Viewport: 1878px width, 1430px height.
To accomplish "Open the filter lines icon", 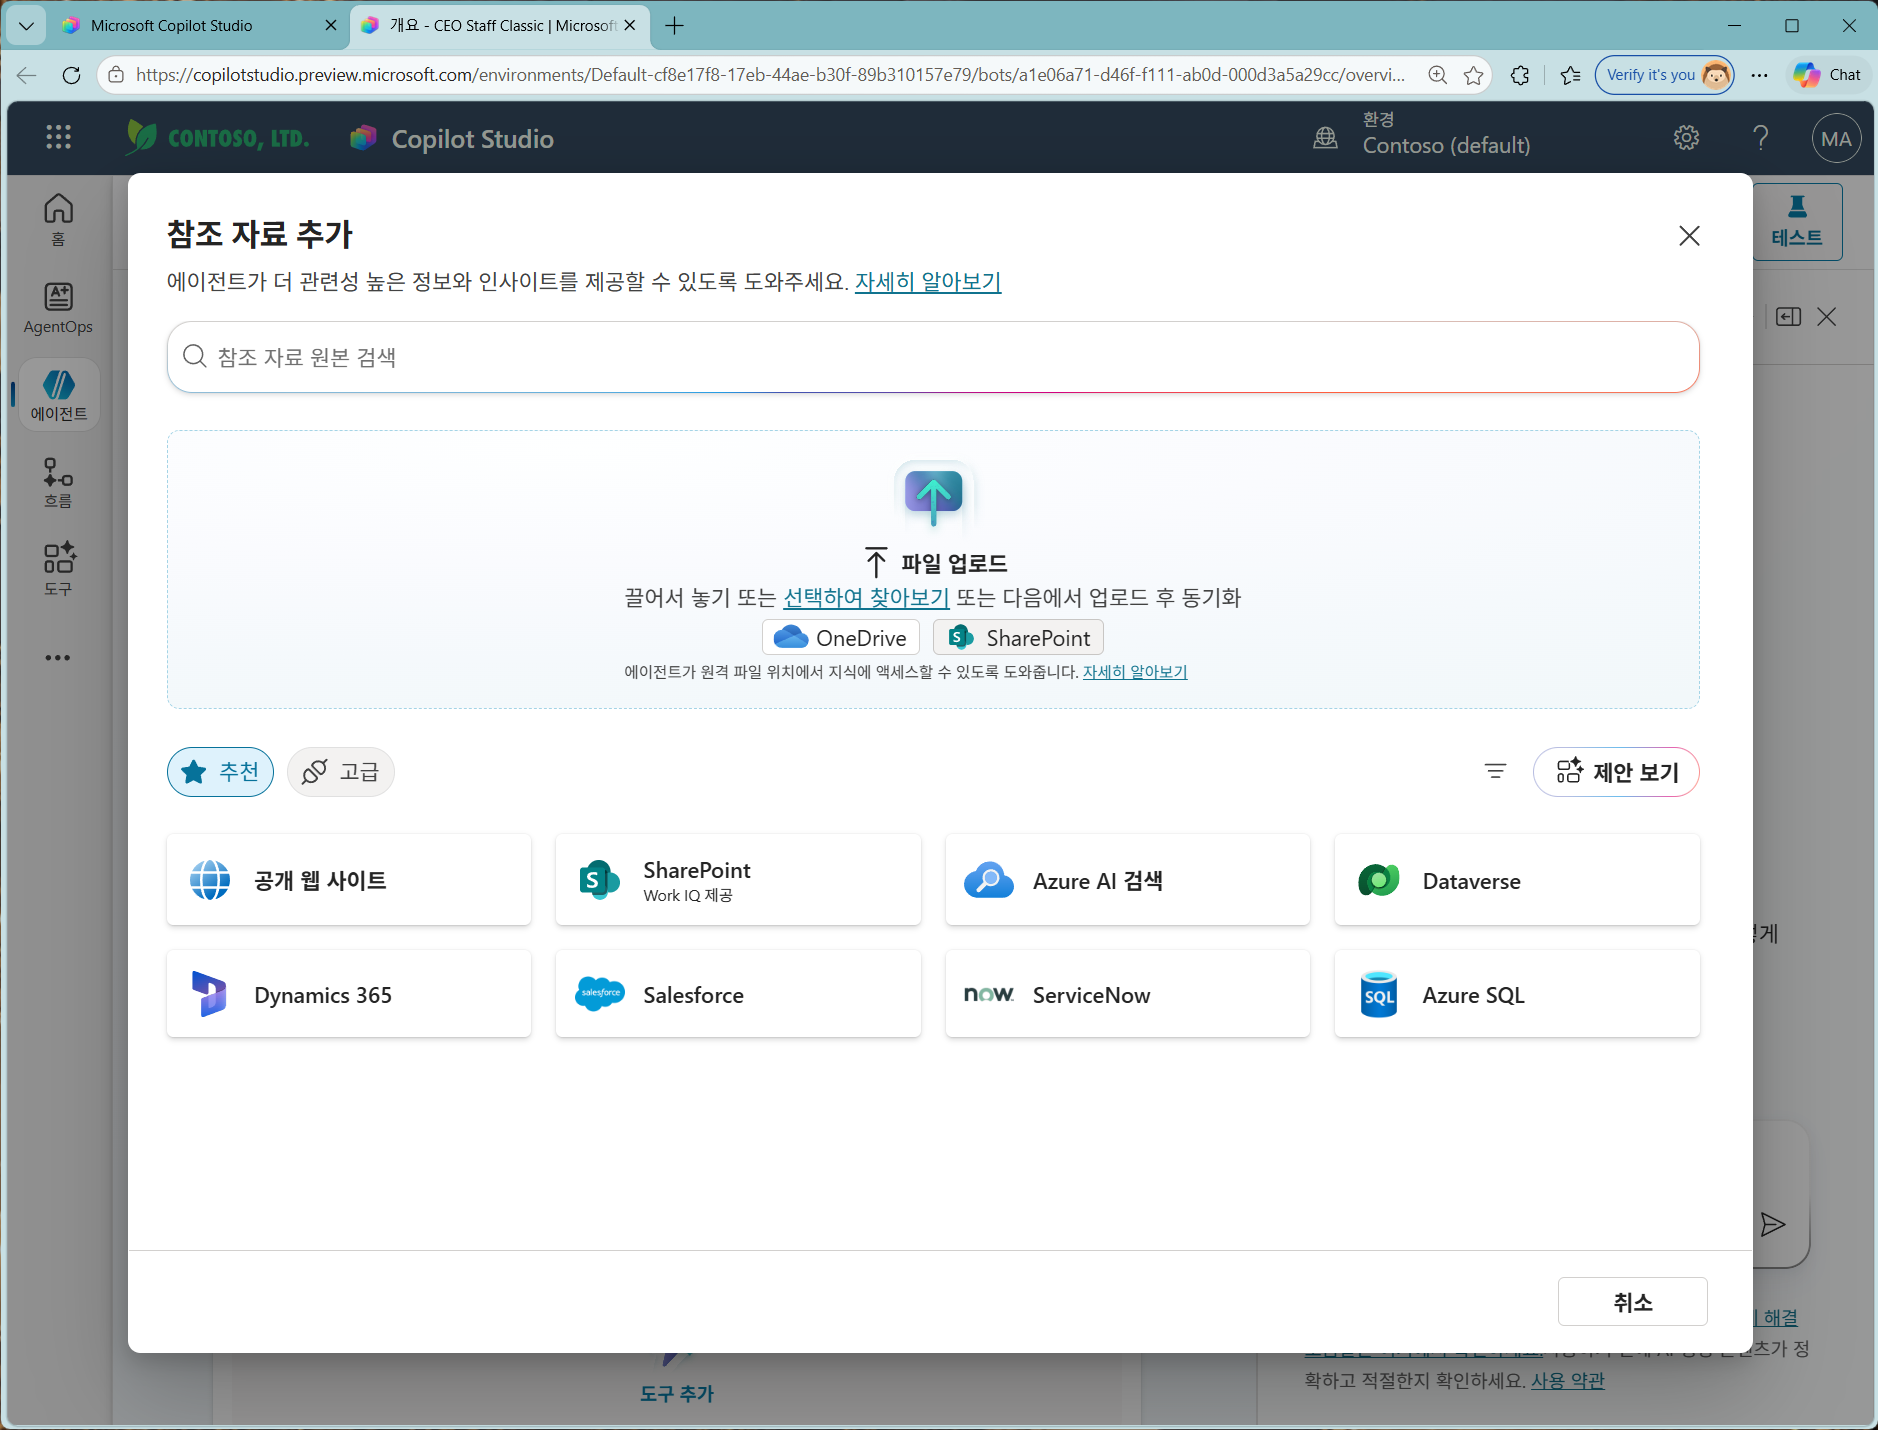I will 1495,771.
